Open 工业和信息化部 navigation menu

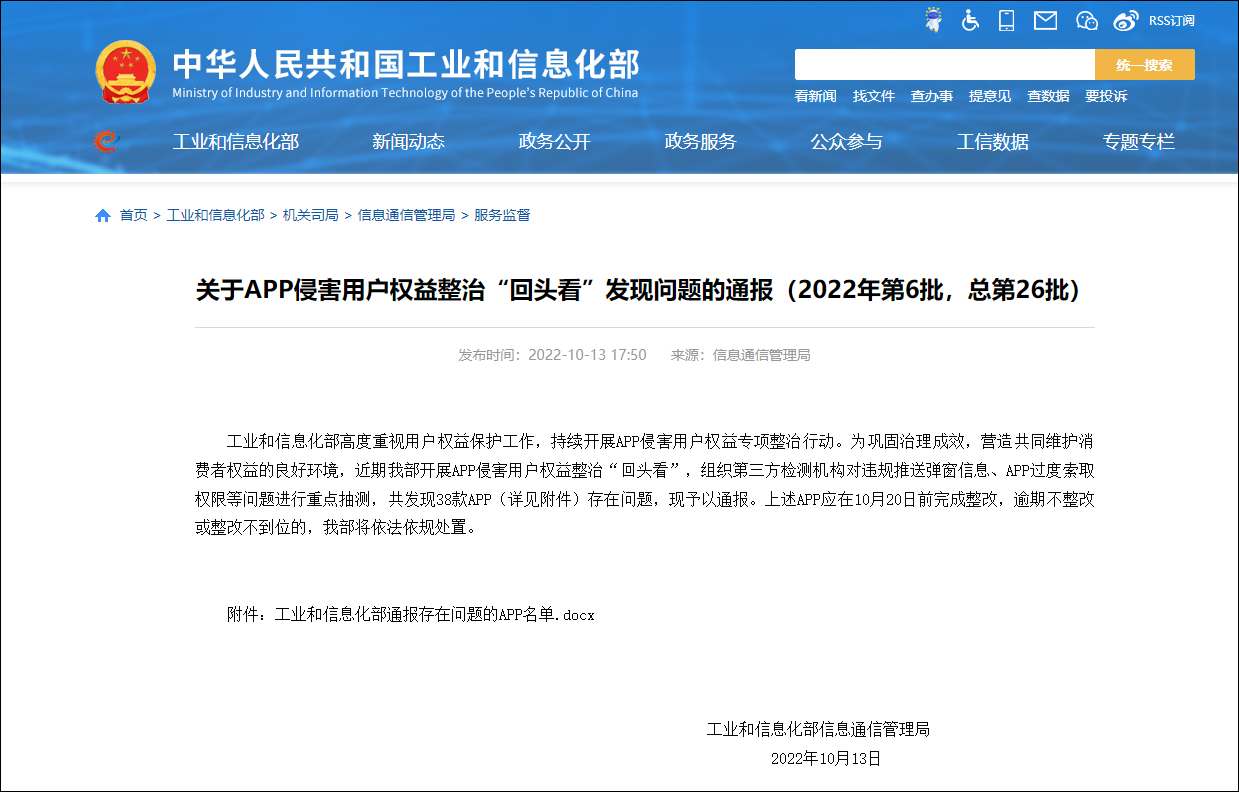tap(236, 142)
